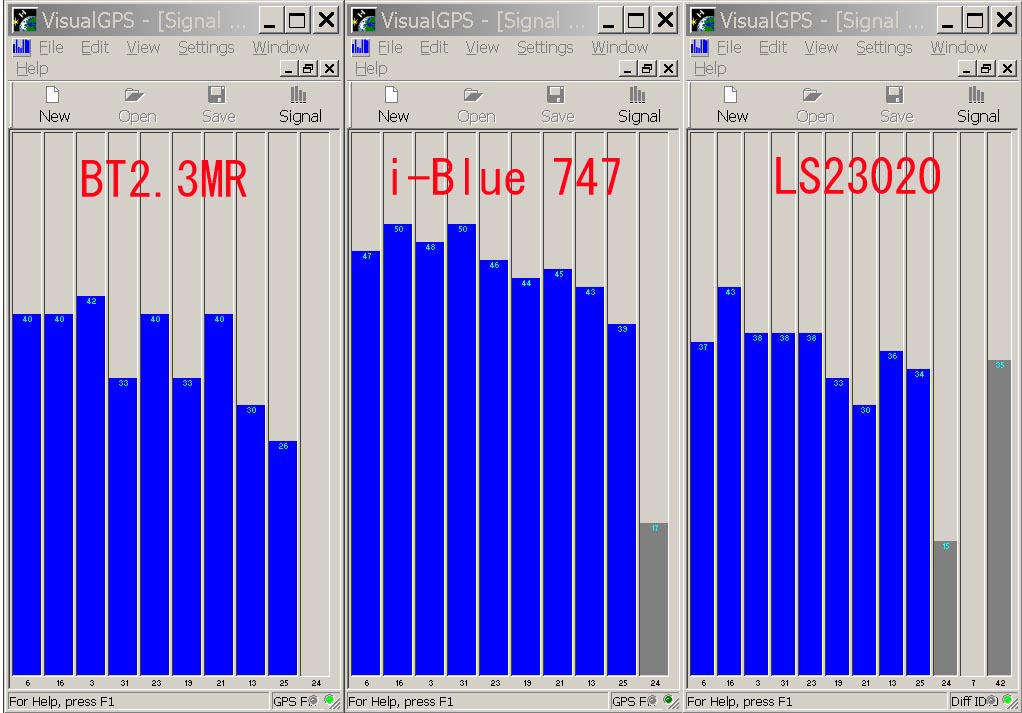Minimize inner document in LS23020 window
1022x713 pixels.
click(x=967, y=68)
